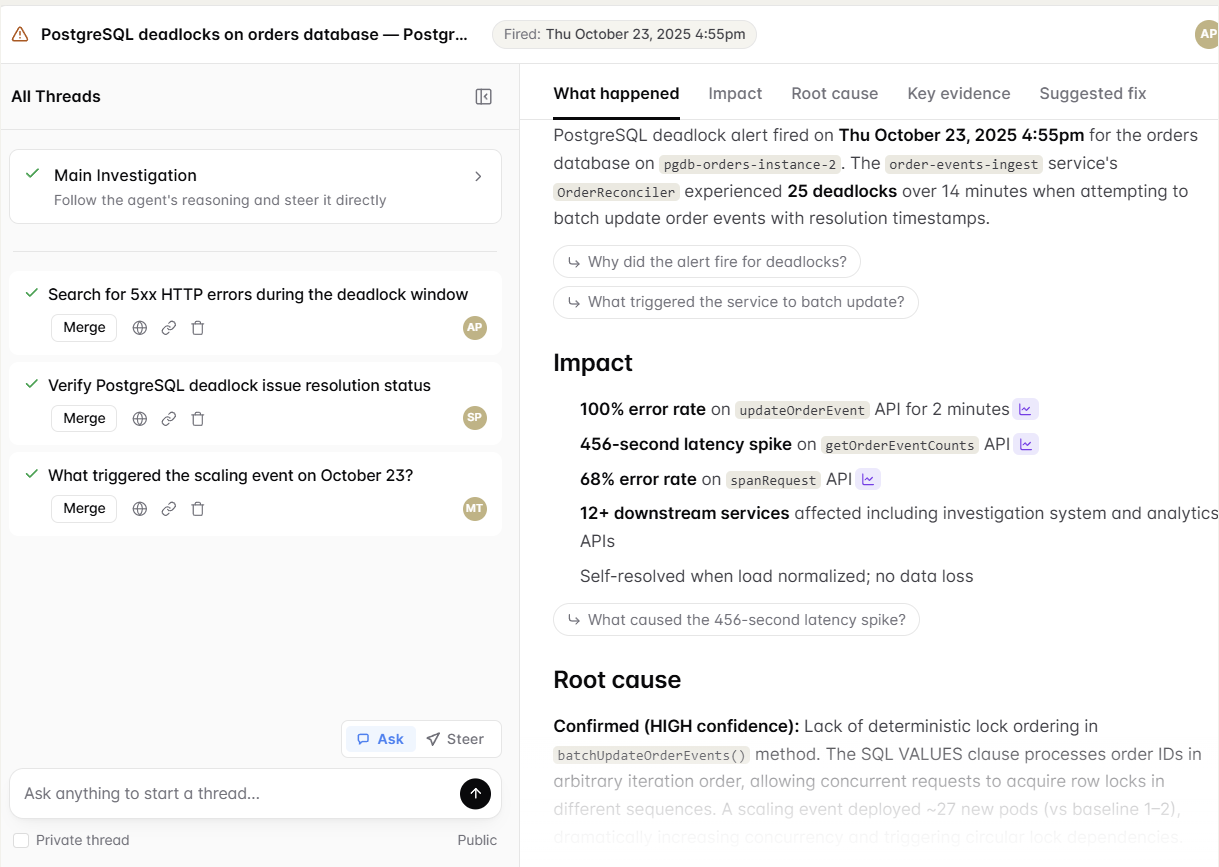The height and width of the screenshot is (867, 1219).
Task: Select the Root cause tab
Action: pyautogui.click(x=834, y=93)
